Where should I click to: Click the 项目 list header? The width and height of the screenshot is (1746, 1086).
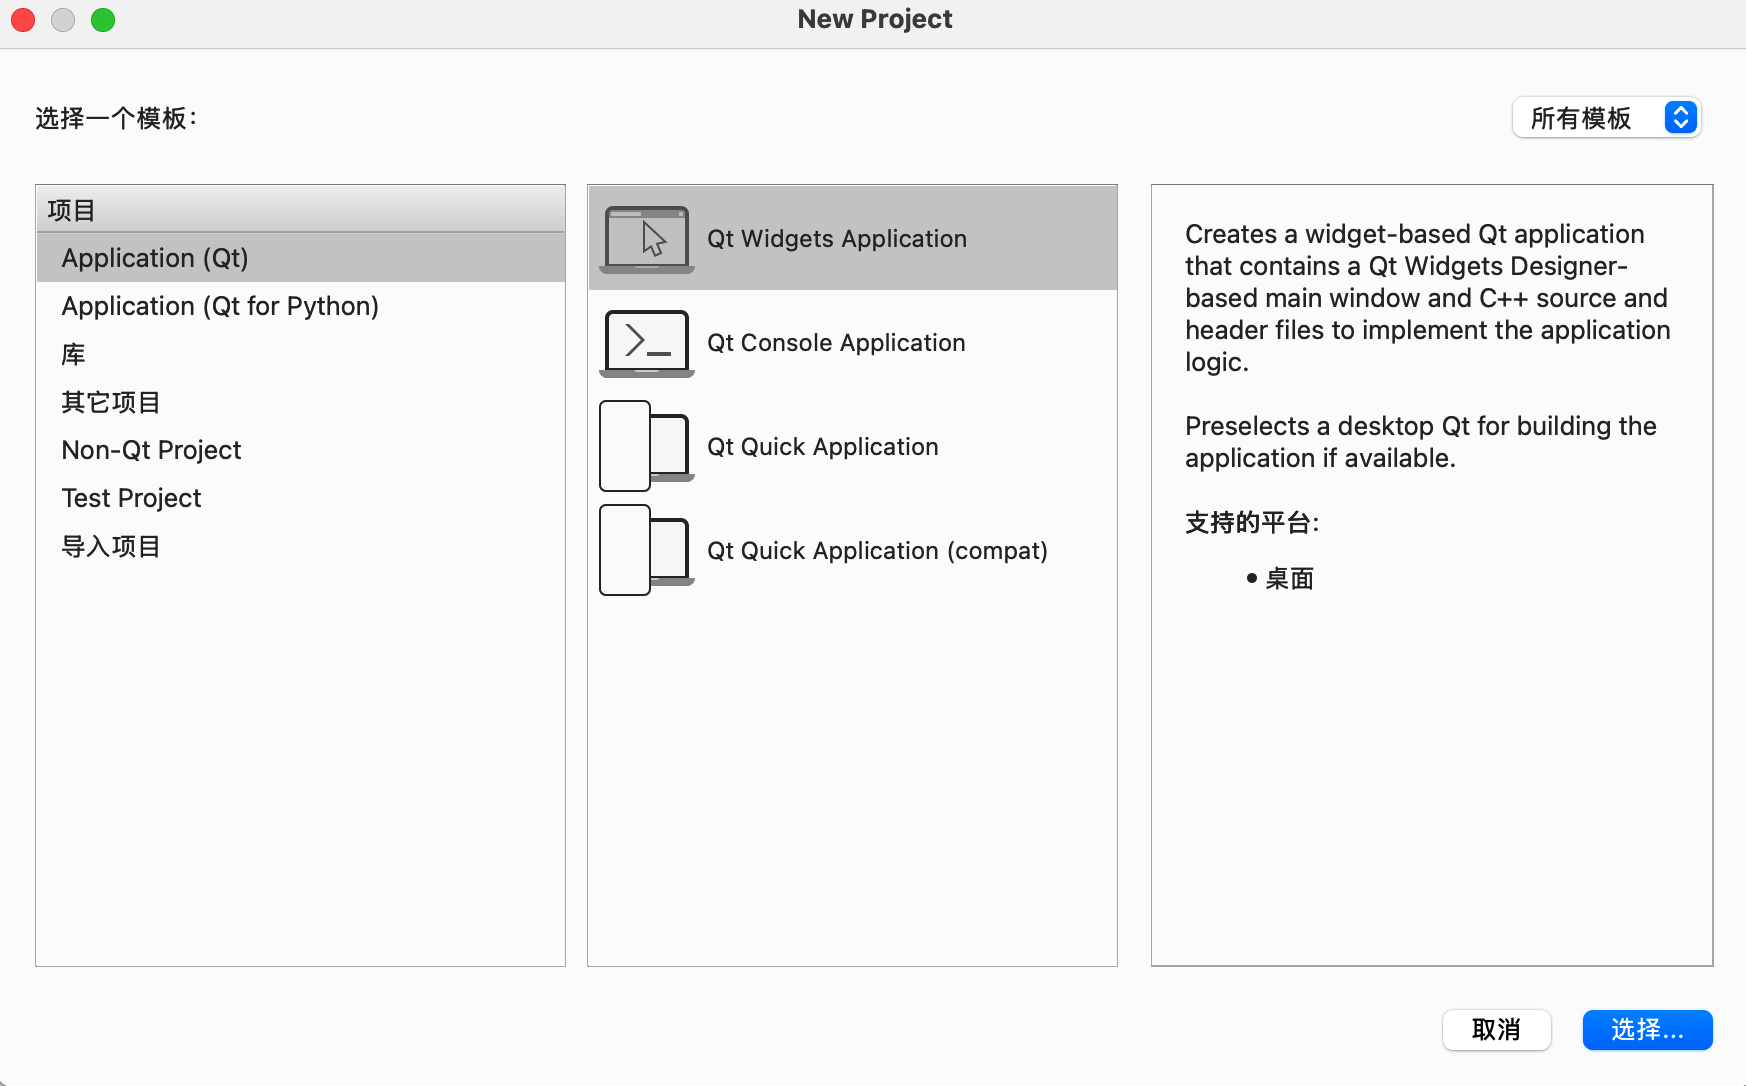pyautogui.click(x=300, y=210)
